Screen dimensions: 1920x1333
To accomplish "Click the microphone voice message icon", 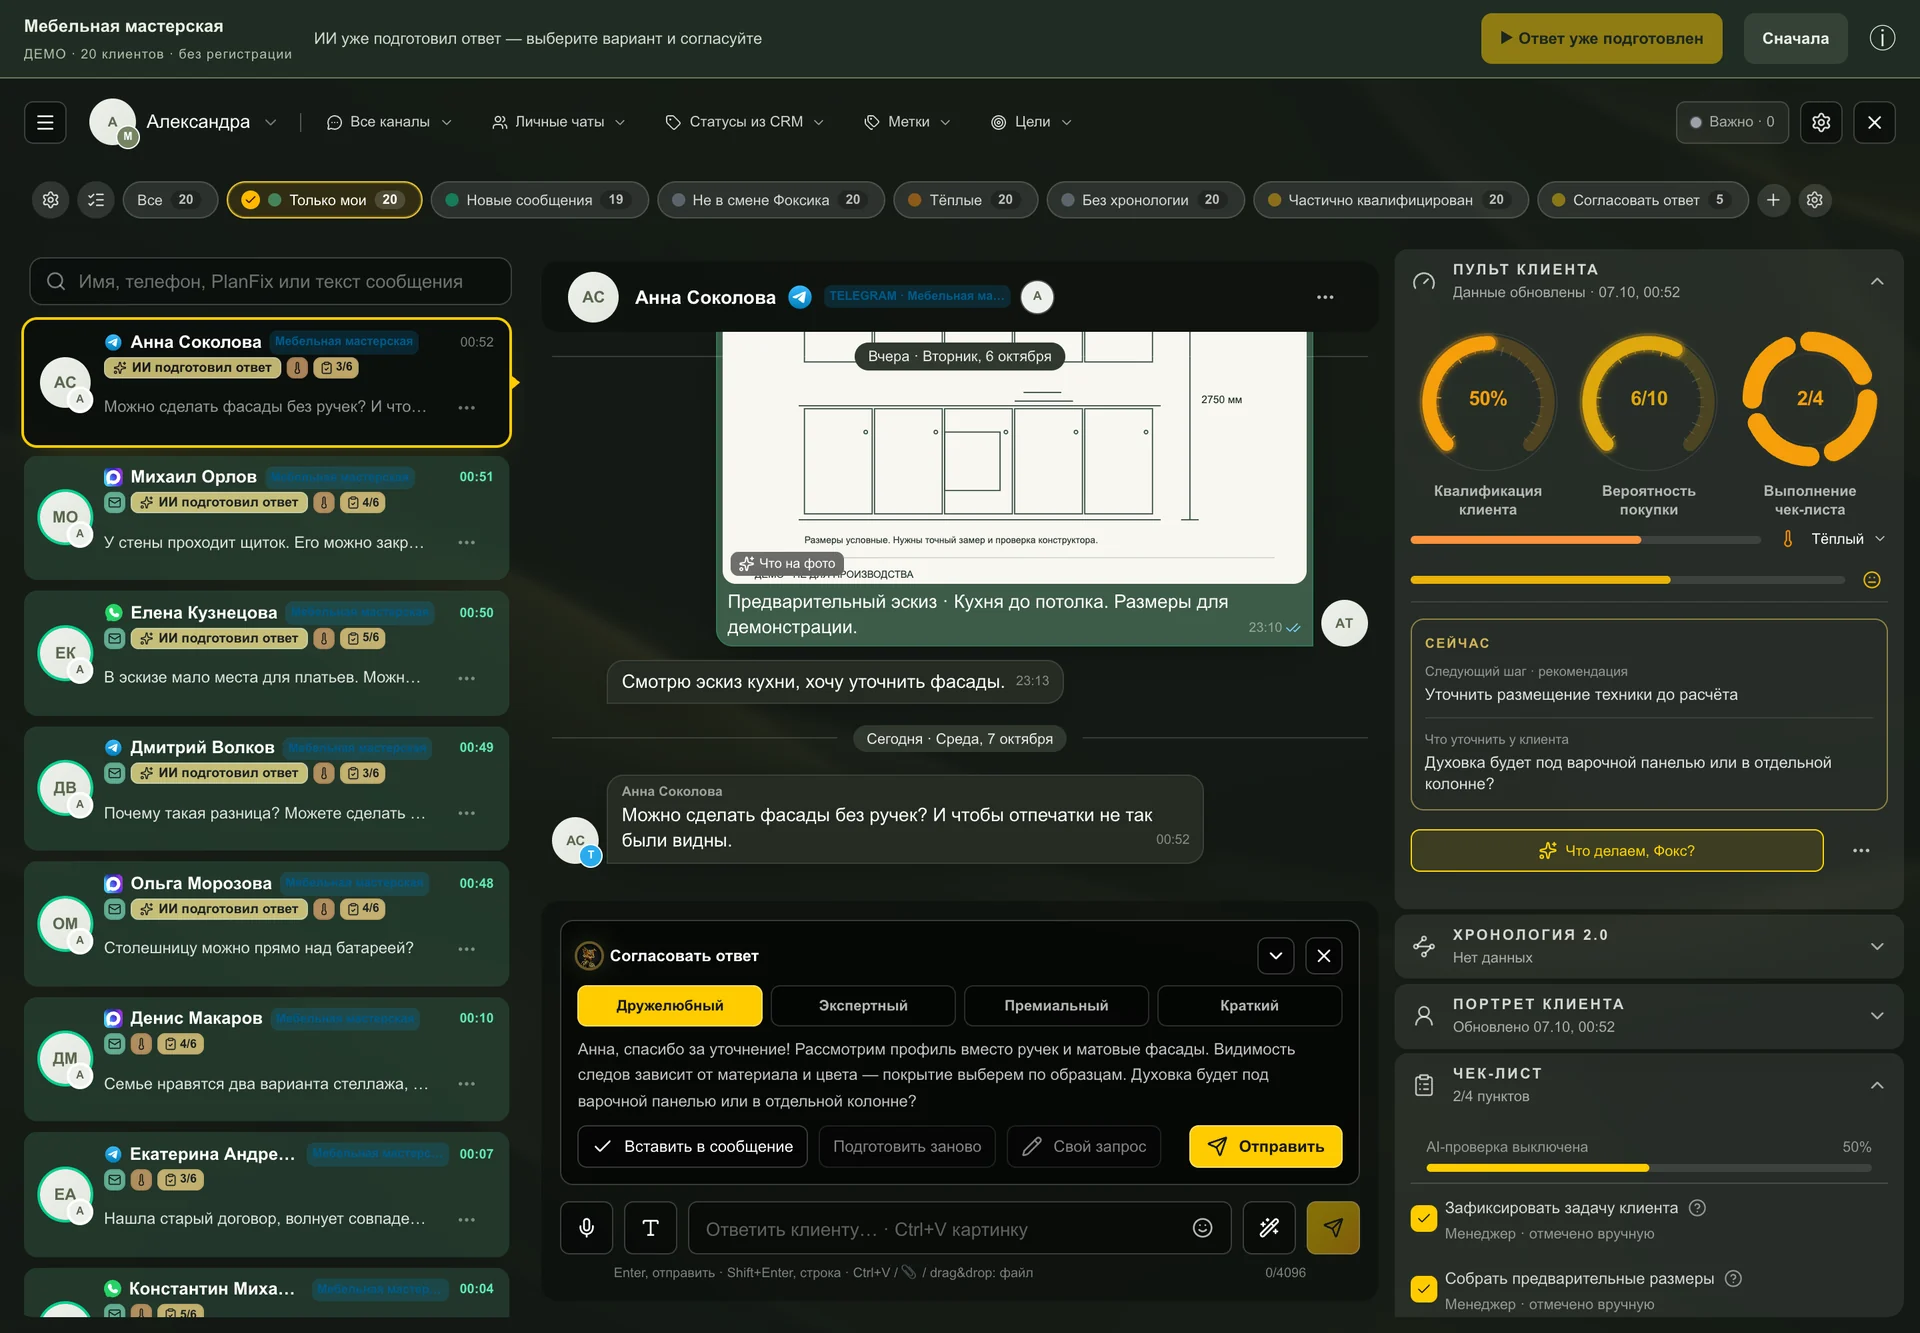I will (x=587, y=1228).
